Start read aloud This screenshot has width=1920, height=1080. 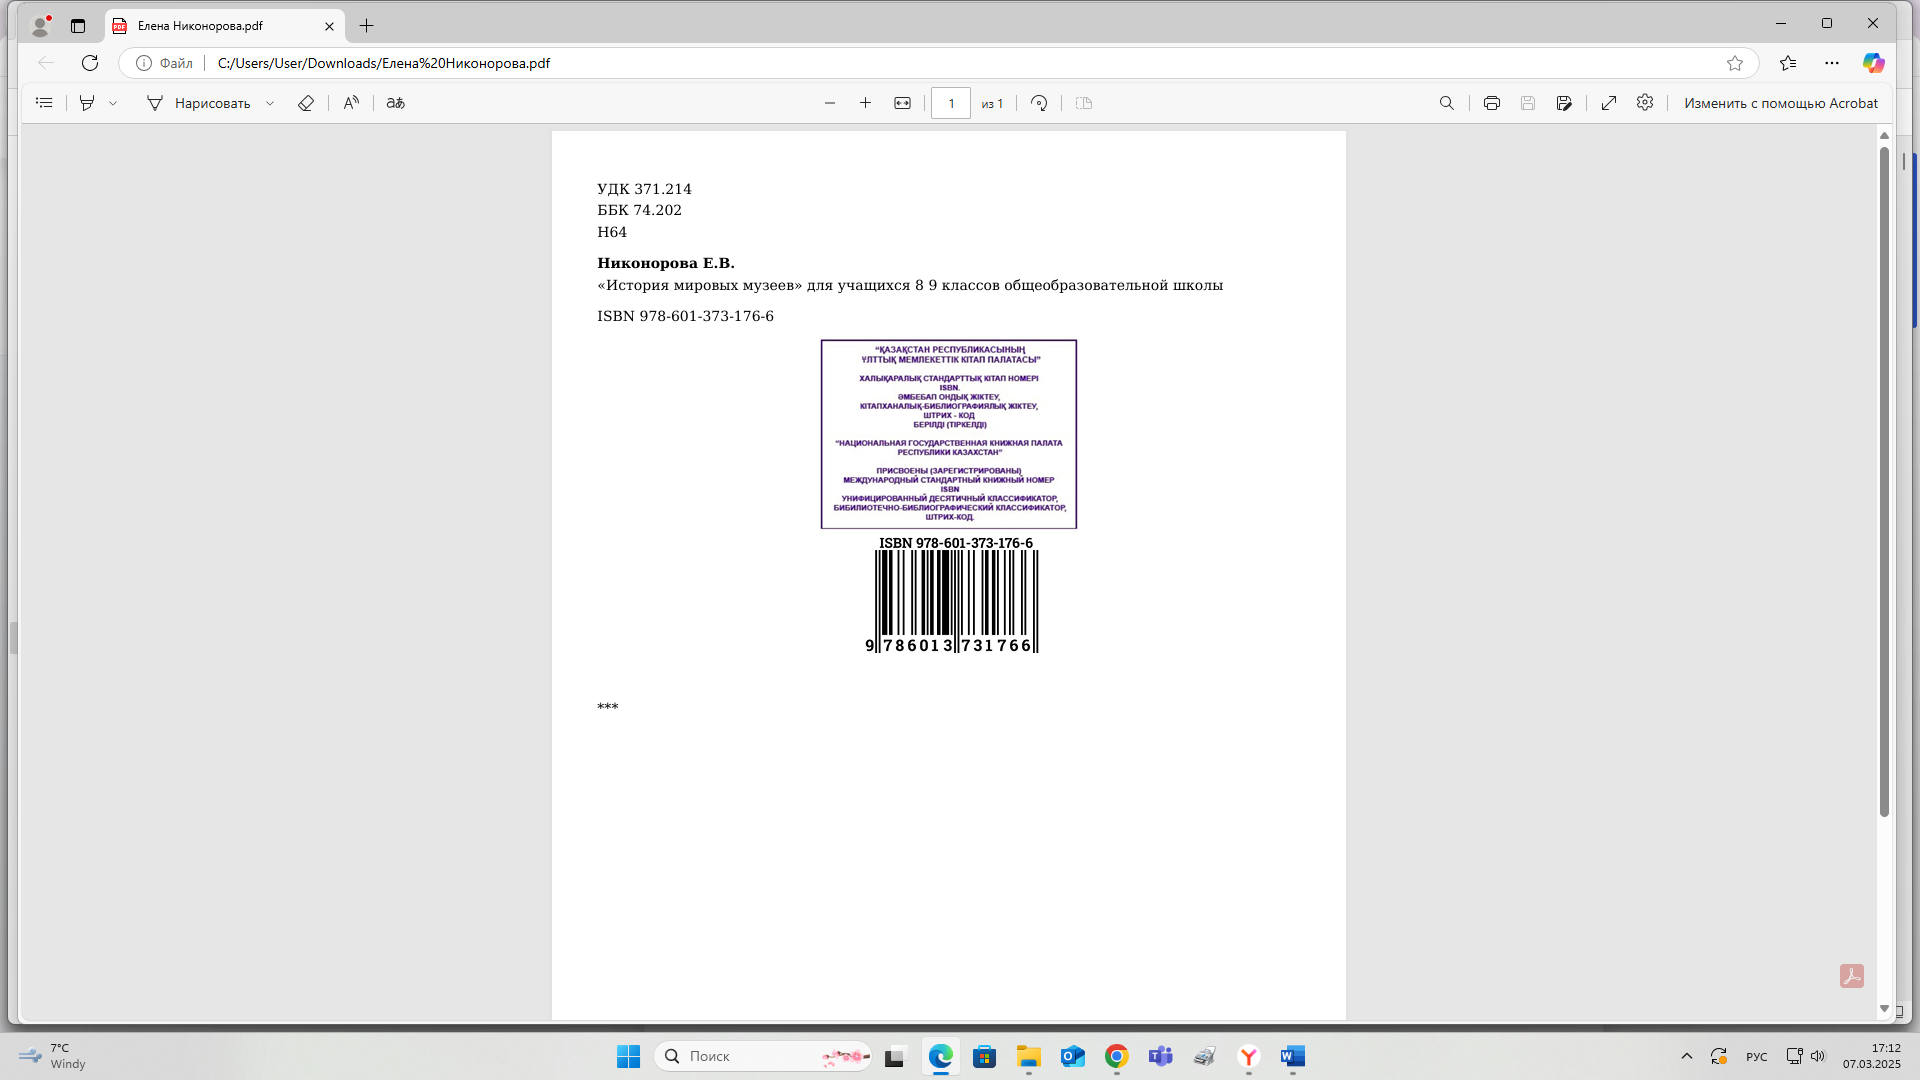click(x=351, y=103)
